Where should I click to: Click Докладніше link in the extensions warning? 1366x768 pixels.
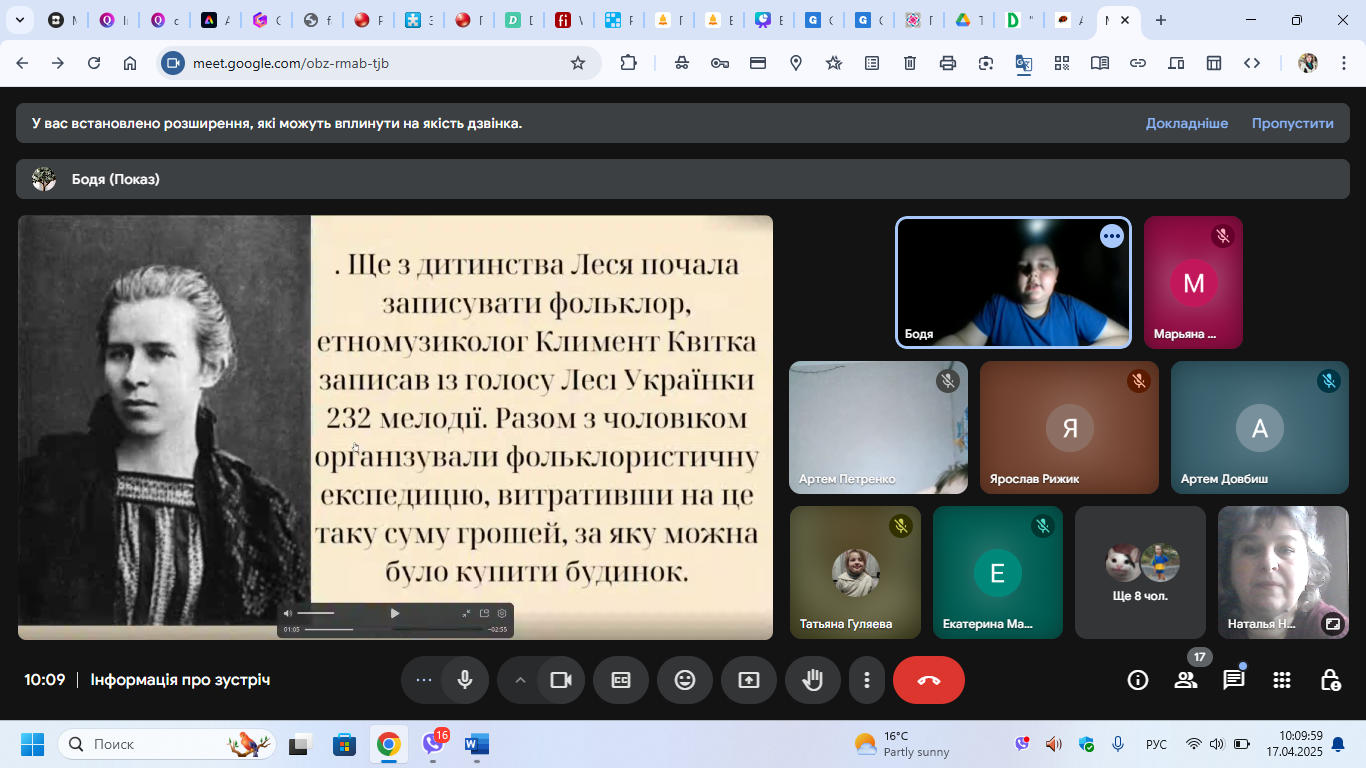pos(1187,123)
